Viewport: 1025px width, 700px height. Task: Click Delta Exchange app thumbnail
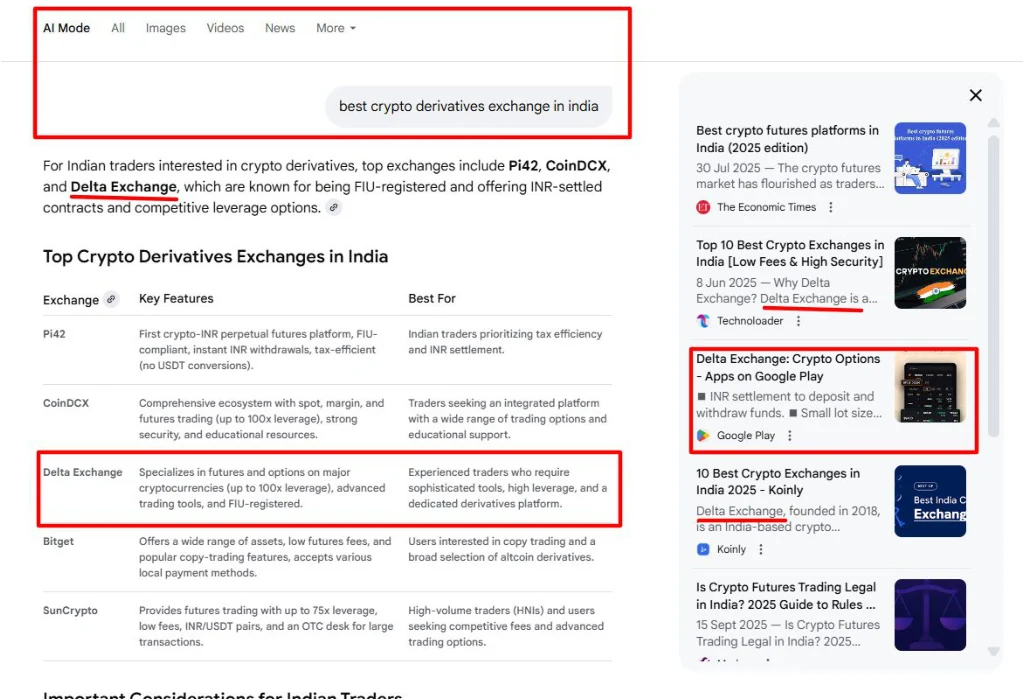click(x=930, y=387)
